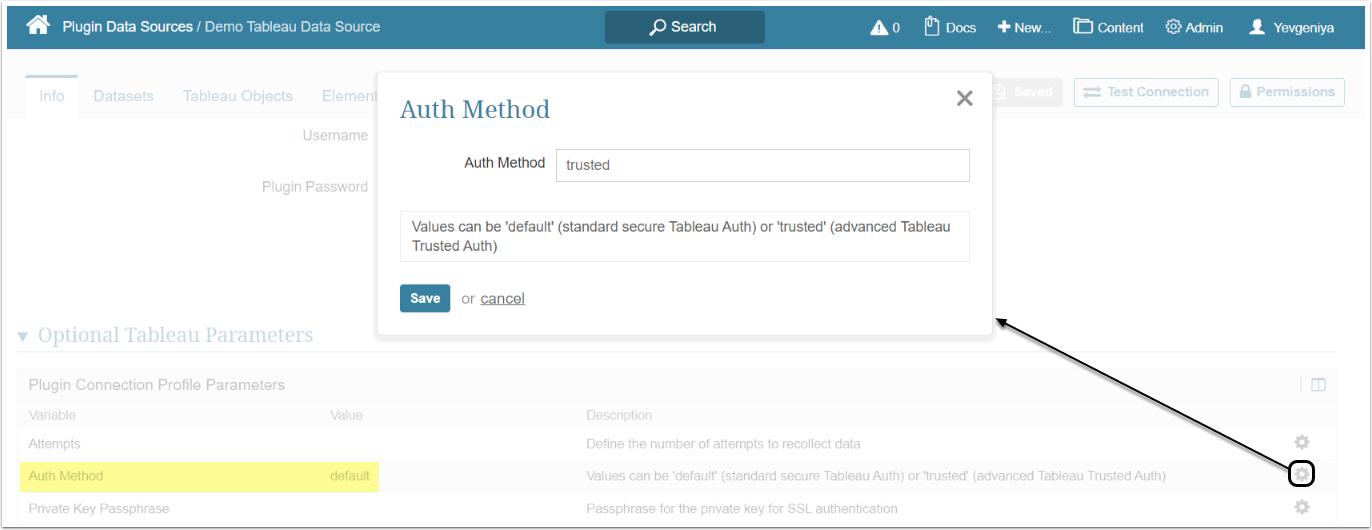Open the alerts warning triangle icon
The height and width of the screenshot is (530, 1372).
click(879, 27)
